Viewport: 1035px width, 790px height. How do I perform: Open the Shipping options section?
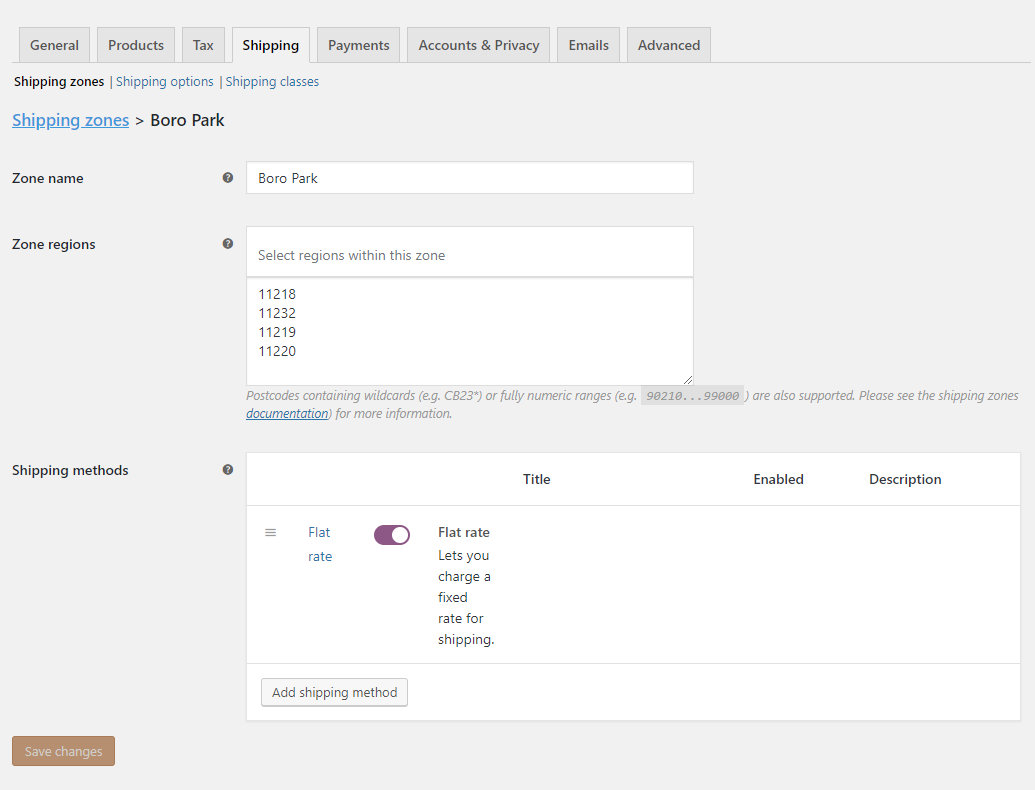tap(164, 81)
